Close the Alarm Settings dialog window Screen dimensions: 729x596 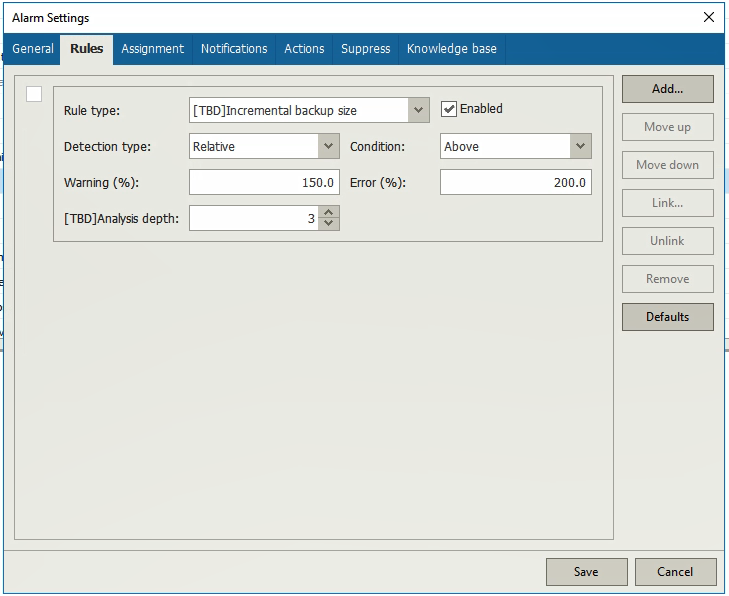tap(709, 17)
